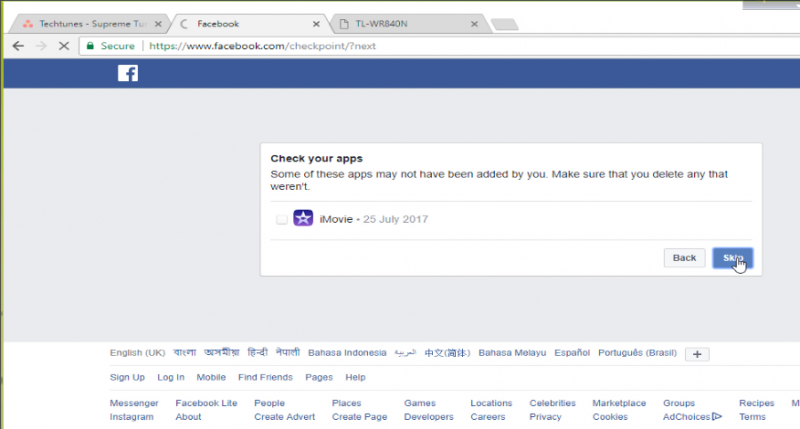
Task: Click the Skip button
Action: 733,258
